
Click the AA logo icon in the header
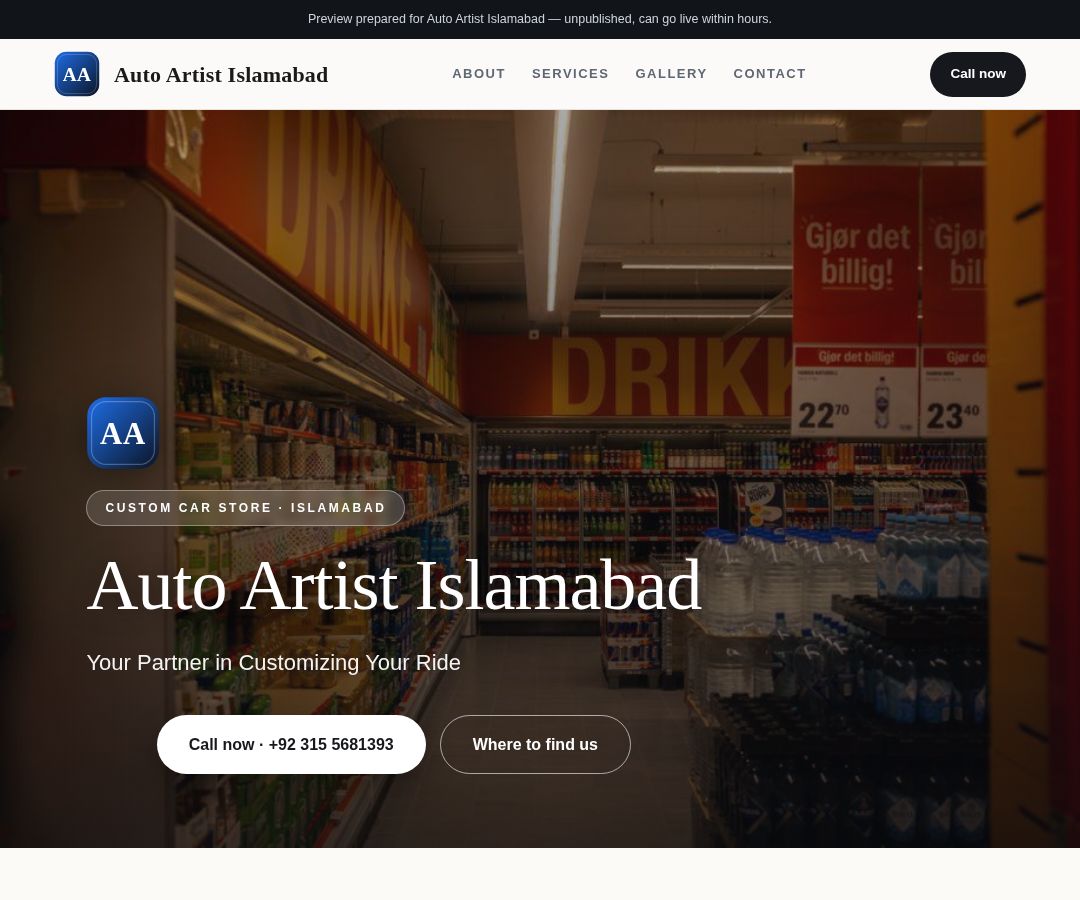pos(77,74)
